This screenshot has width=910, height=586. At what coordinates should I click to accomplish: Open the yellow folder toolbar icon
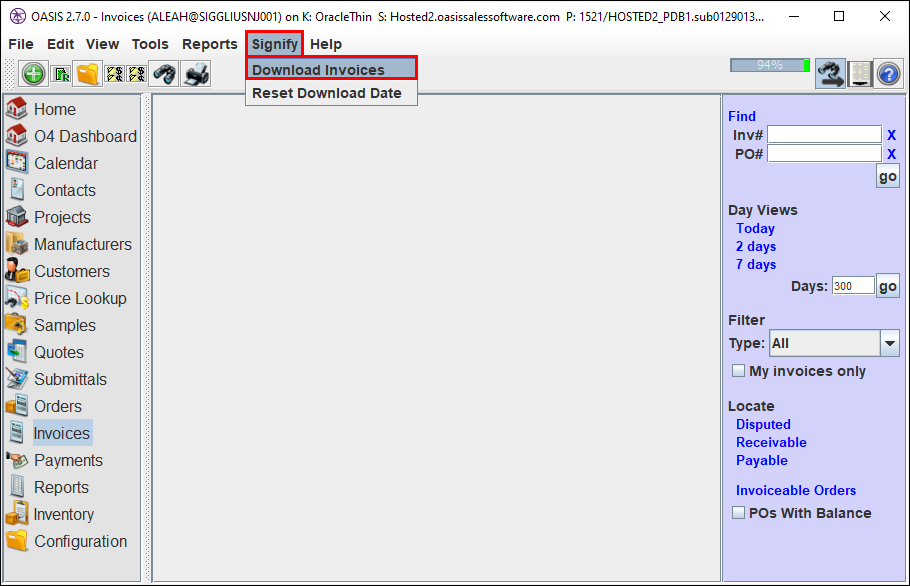88,74
